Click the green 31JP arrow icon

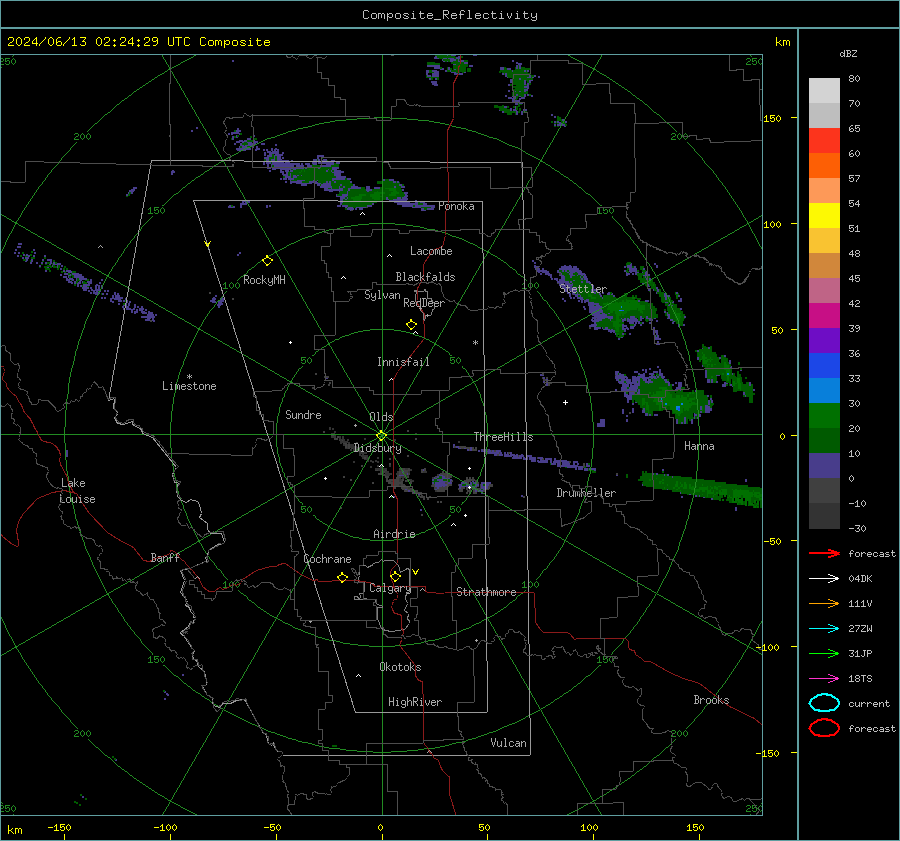(x=824, y=653)
